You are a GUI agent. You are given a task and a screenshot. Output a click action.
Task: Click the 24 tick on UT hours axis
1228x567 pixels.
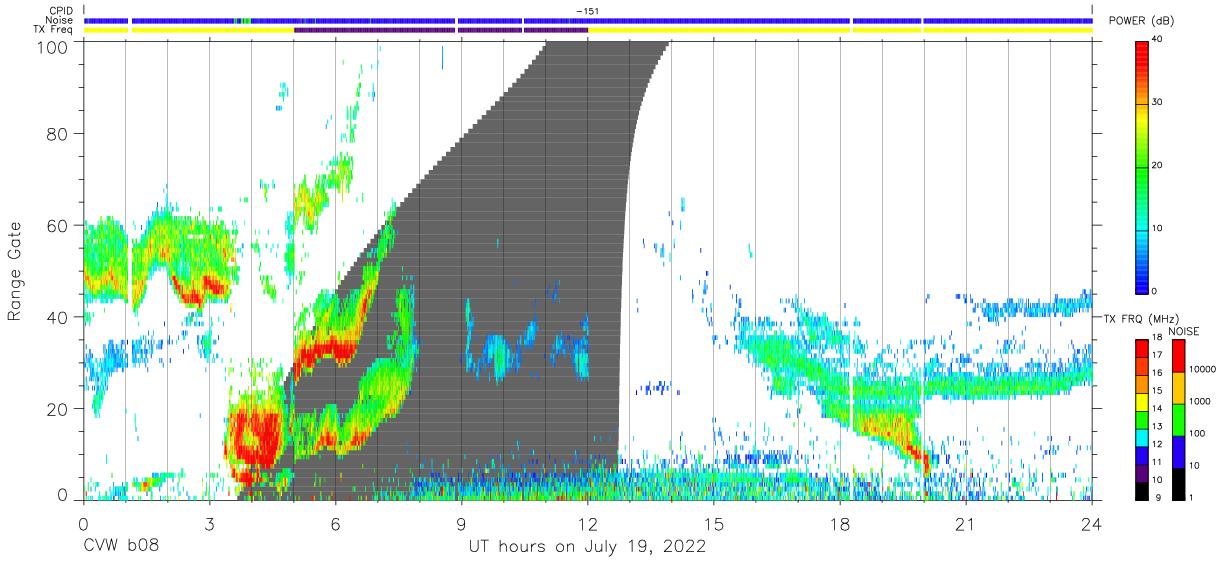click(1092, 524)
